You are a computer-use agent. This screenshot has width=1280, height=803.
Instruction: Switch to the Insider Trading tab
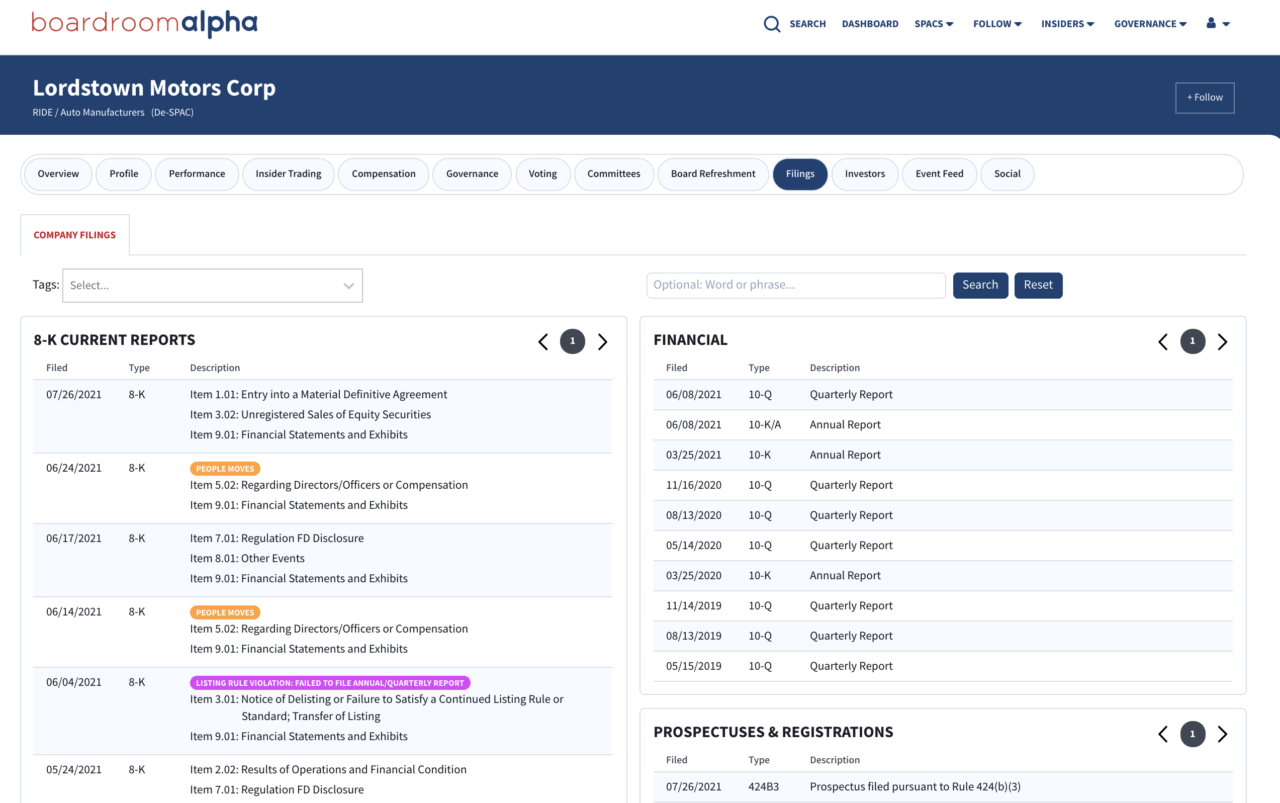click(x=288, y=173)
